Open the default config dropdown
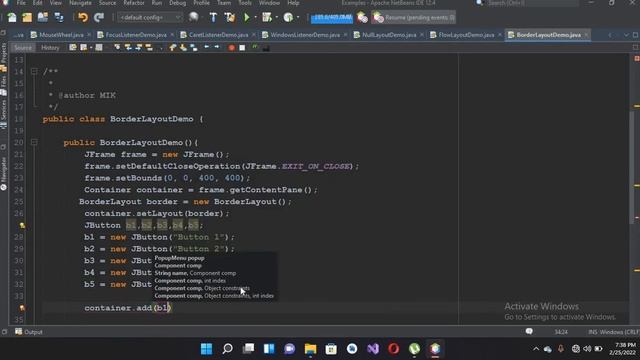Viewport: 640px width, 360px height. pos(149,18)
